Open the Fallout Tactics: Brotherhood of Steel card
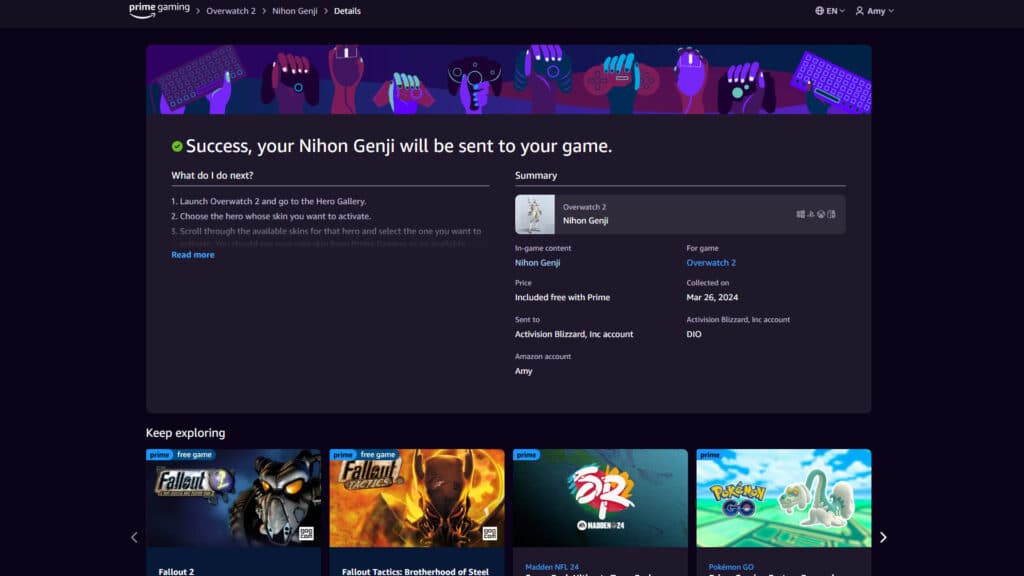 tap(417, 498)
